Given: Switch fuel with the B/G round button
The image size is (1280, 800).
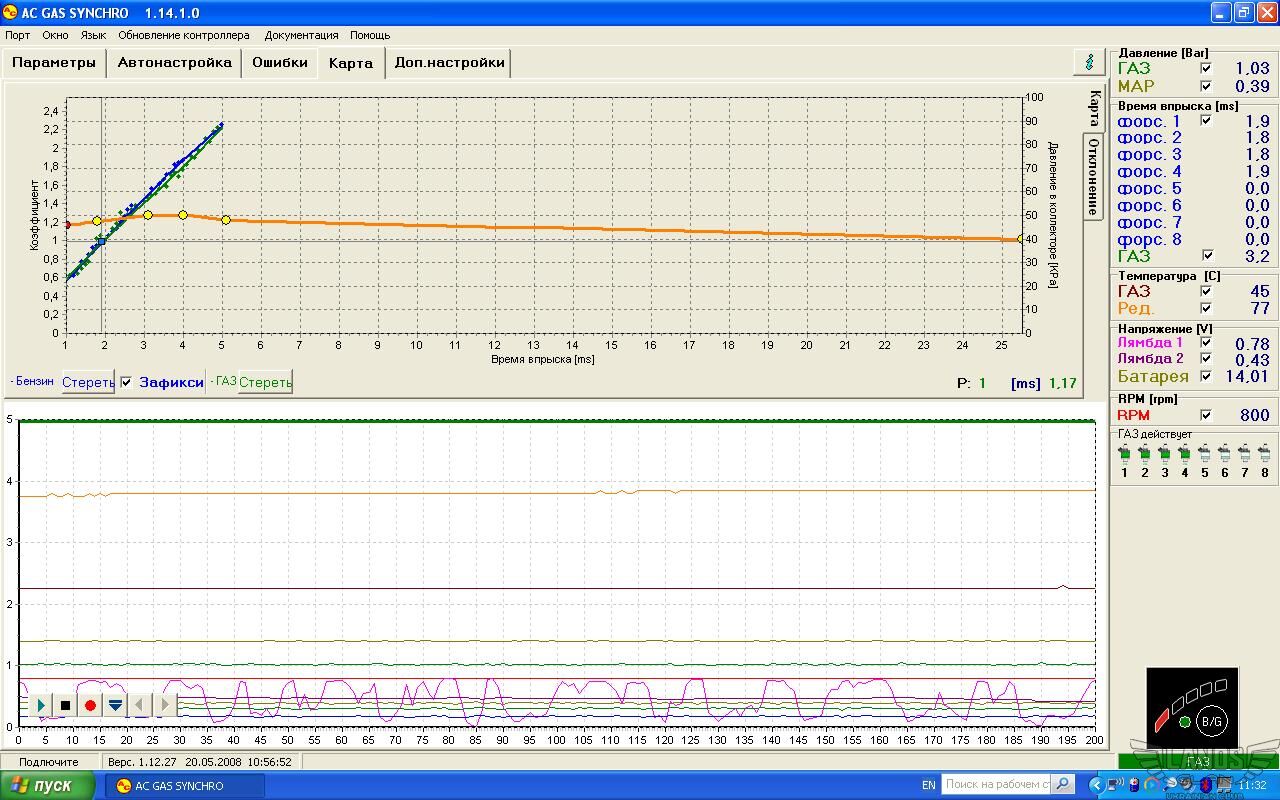Looking at the screenshot, I should 1211,720.
